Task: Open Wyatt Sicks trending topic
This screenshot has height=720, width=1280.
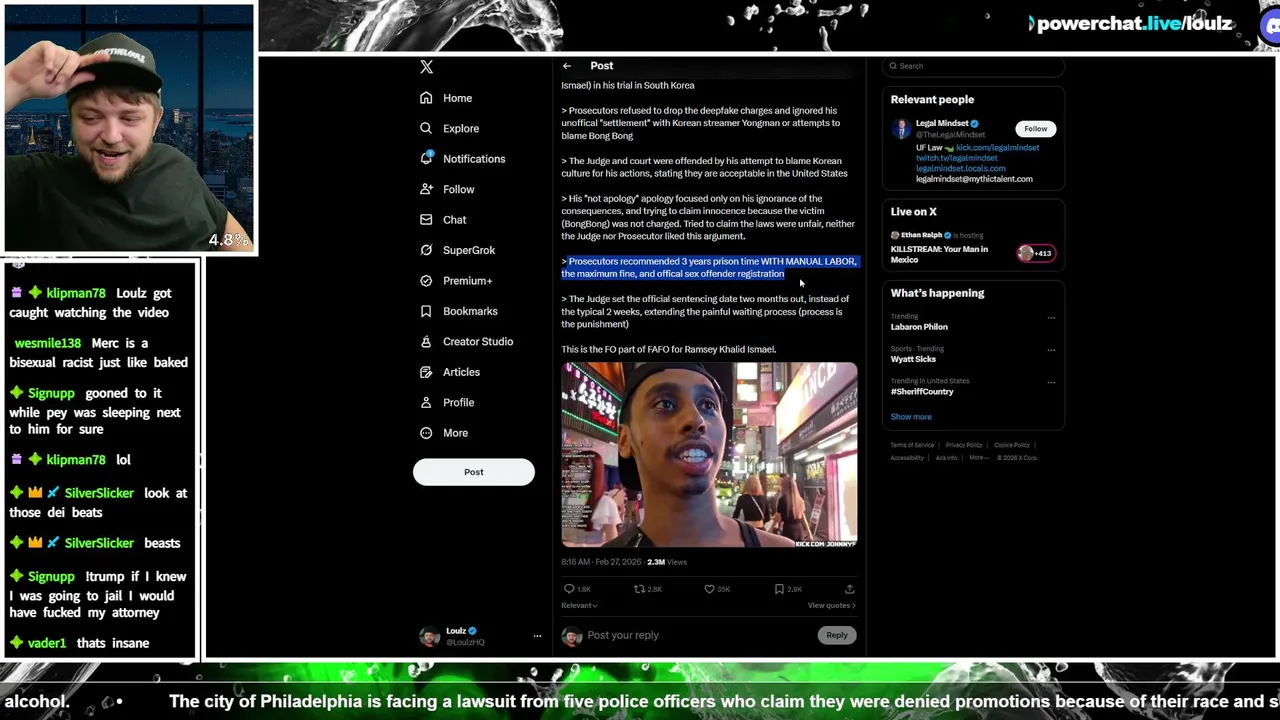Action: pyautogui.click(x=913, y=359)
